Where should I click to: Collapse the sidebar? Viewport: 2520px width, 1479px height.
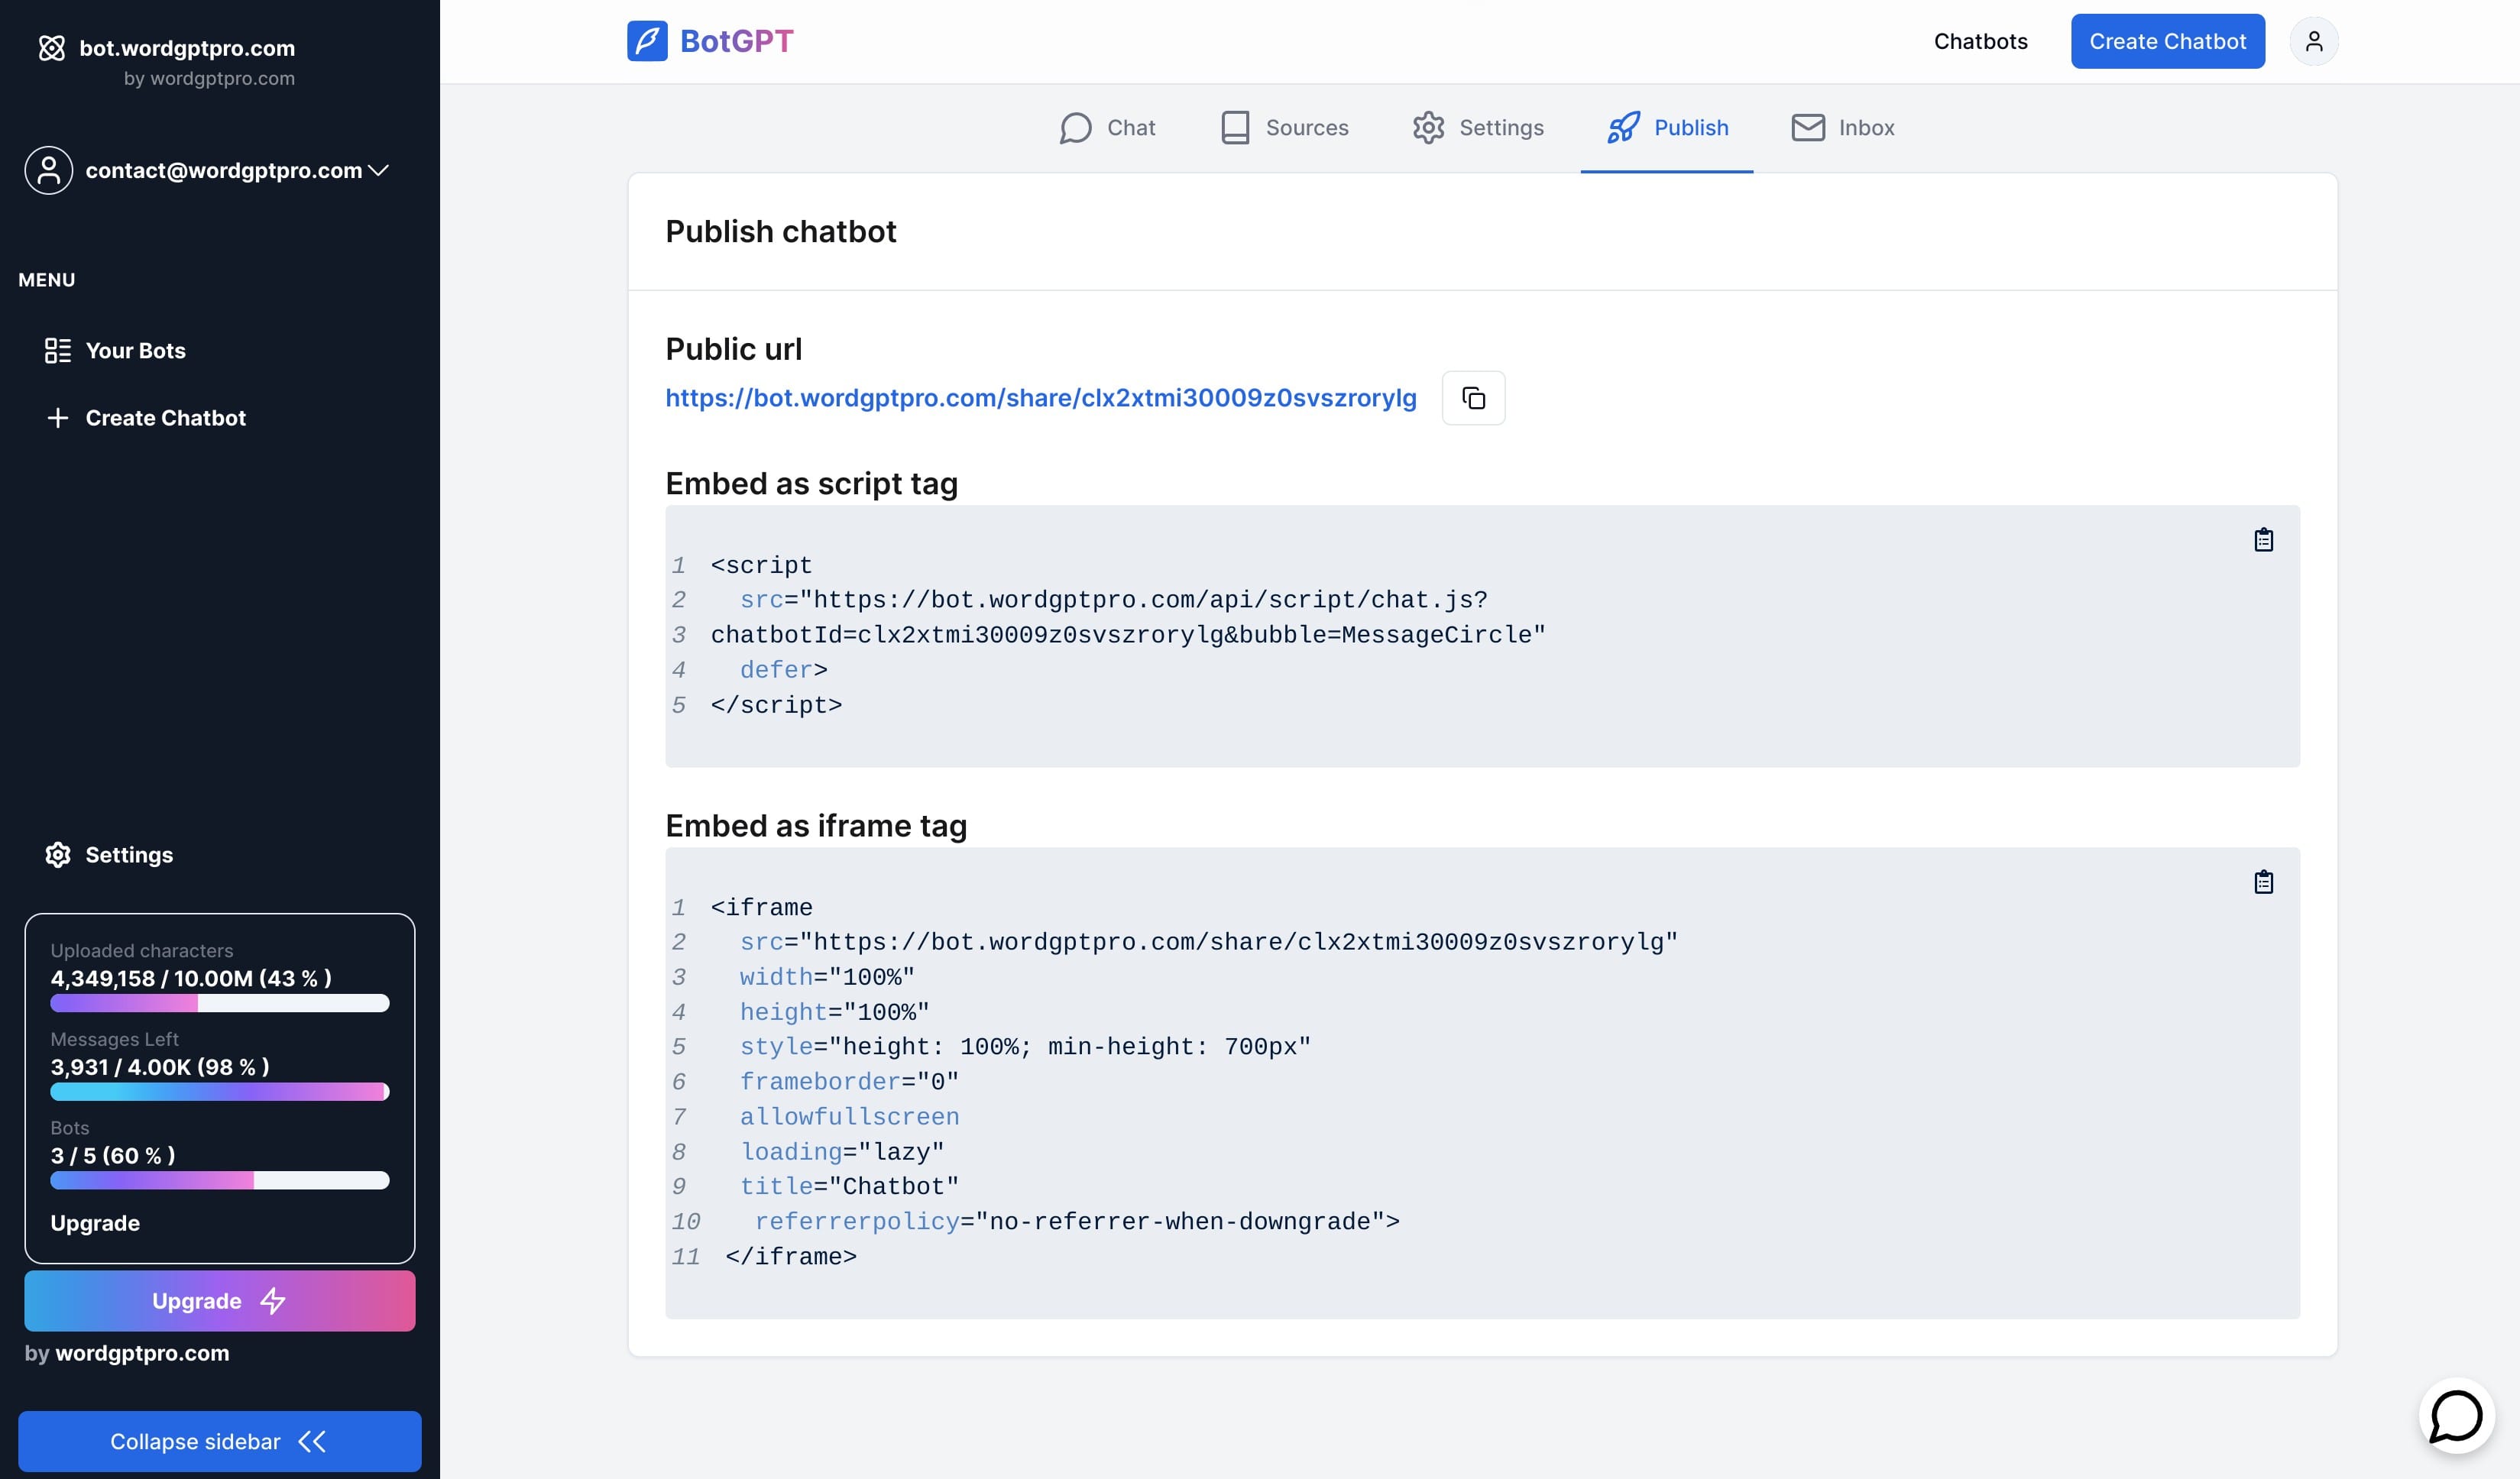tap(219, 1441)
